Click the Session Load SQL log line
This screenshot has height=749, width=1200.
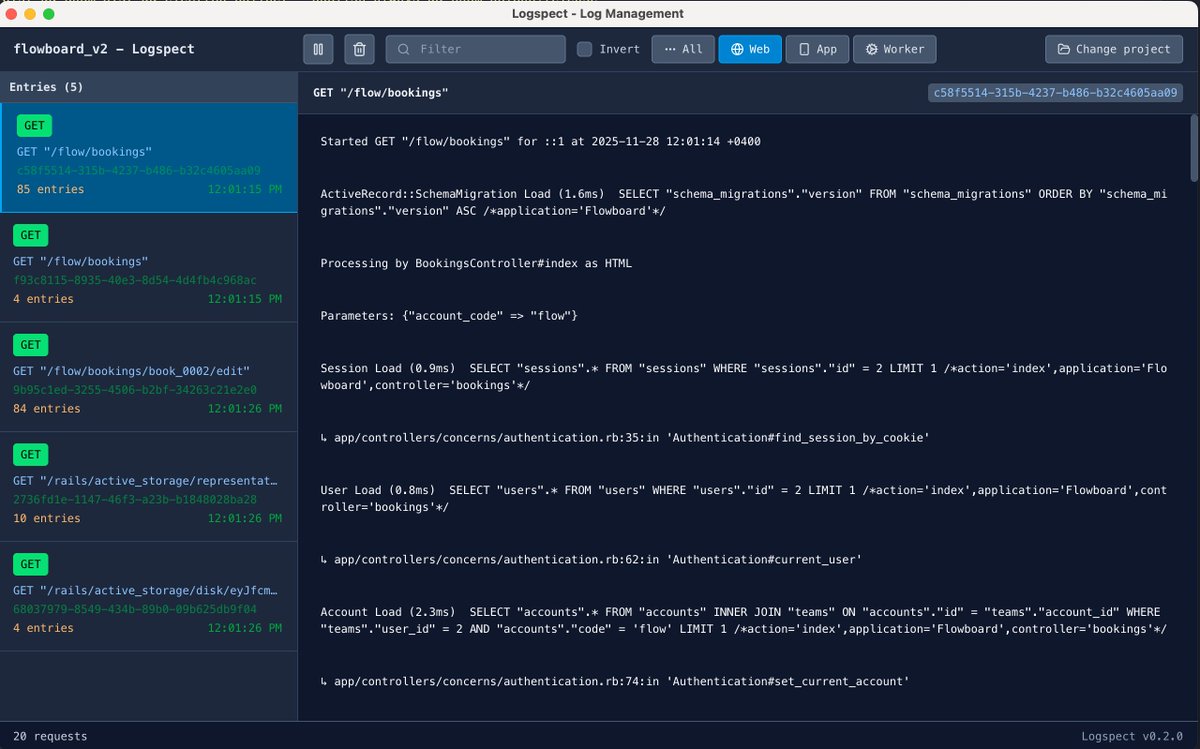744,377
